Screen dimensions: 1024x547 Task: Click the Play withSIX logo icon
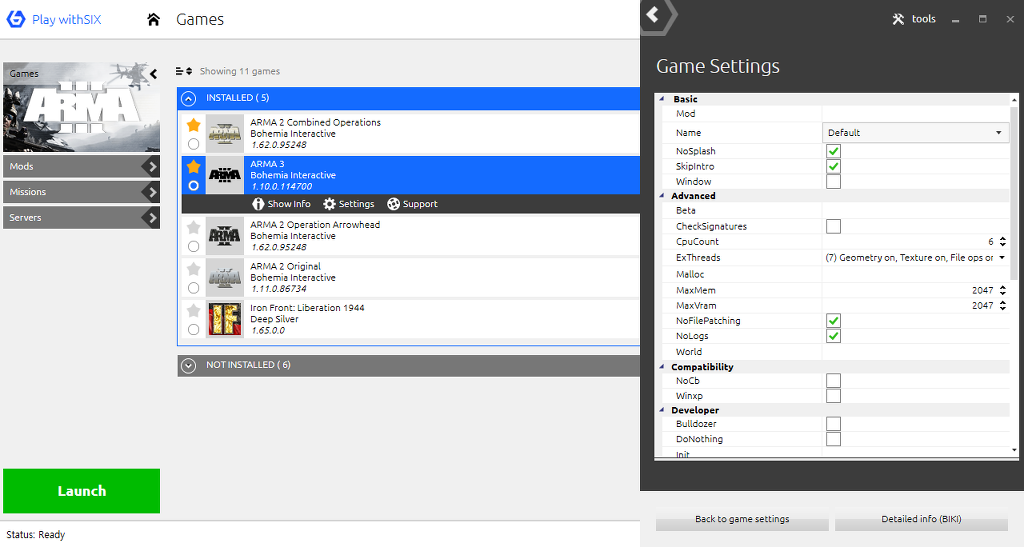[x=17, y=20]
